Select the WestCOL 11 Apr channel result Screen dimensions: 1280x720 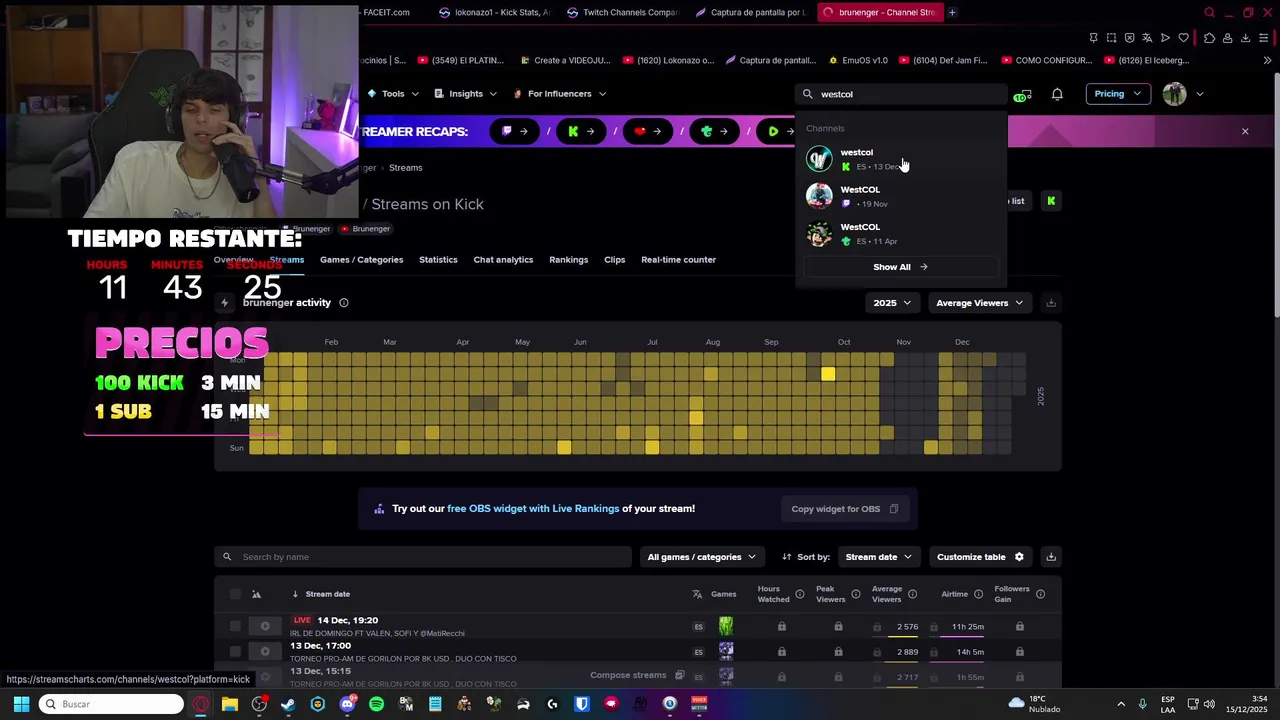click(901, 234)
